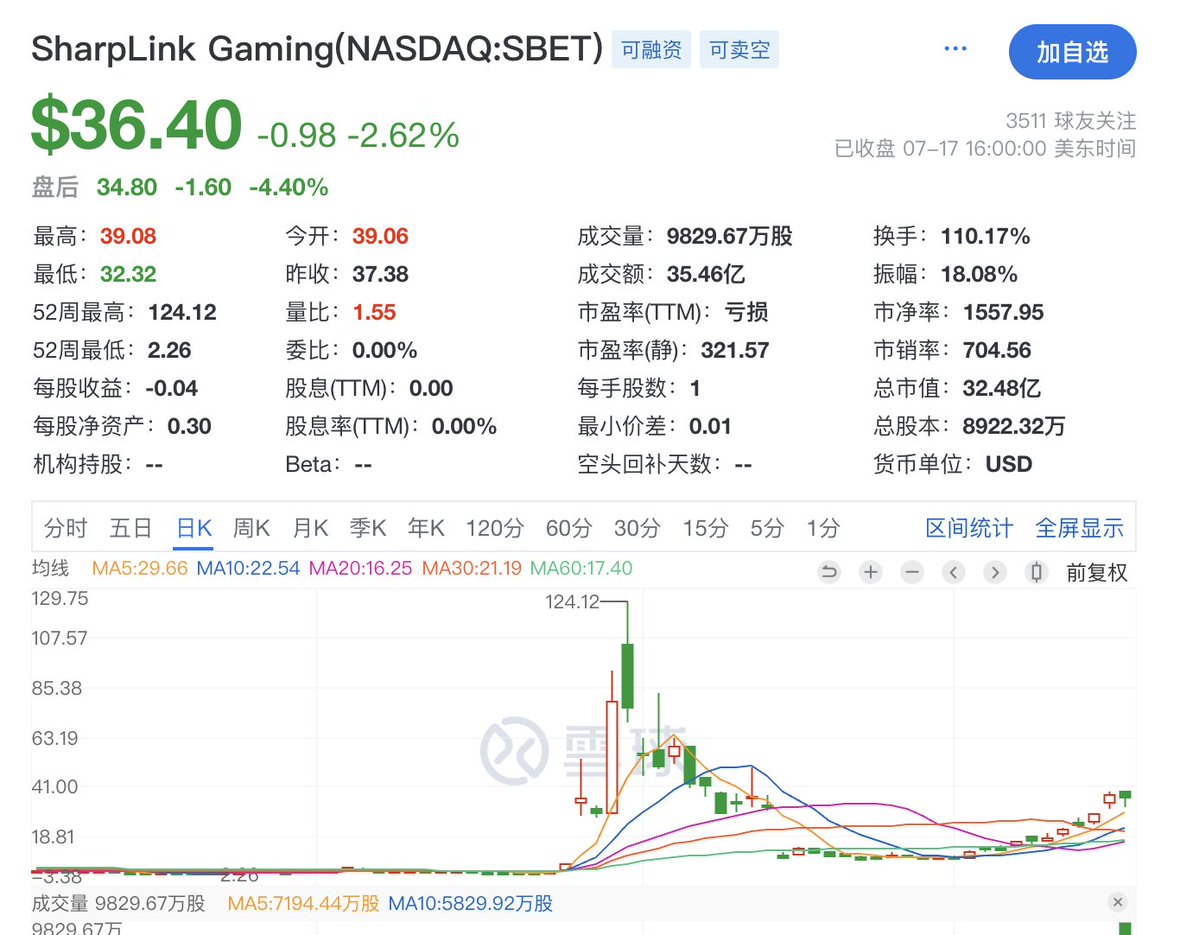Image resolution: width=1199 pixels, height=935 pixels.
Task: Open 全屏显示 fullscreen chart view
Action: [1079, 528]
